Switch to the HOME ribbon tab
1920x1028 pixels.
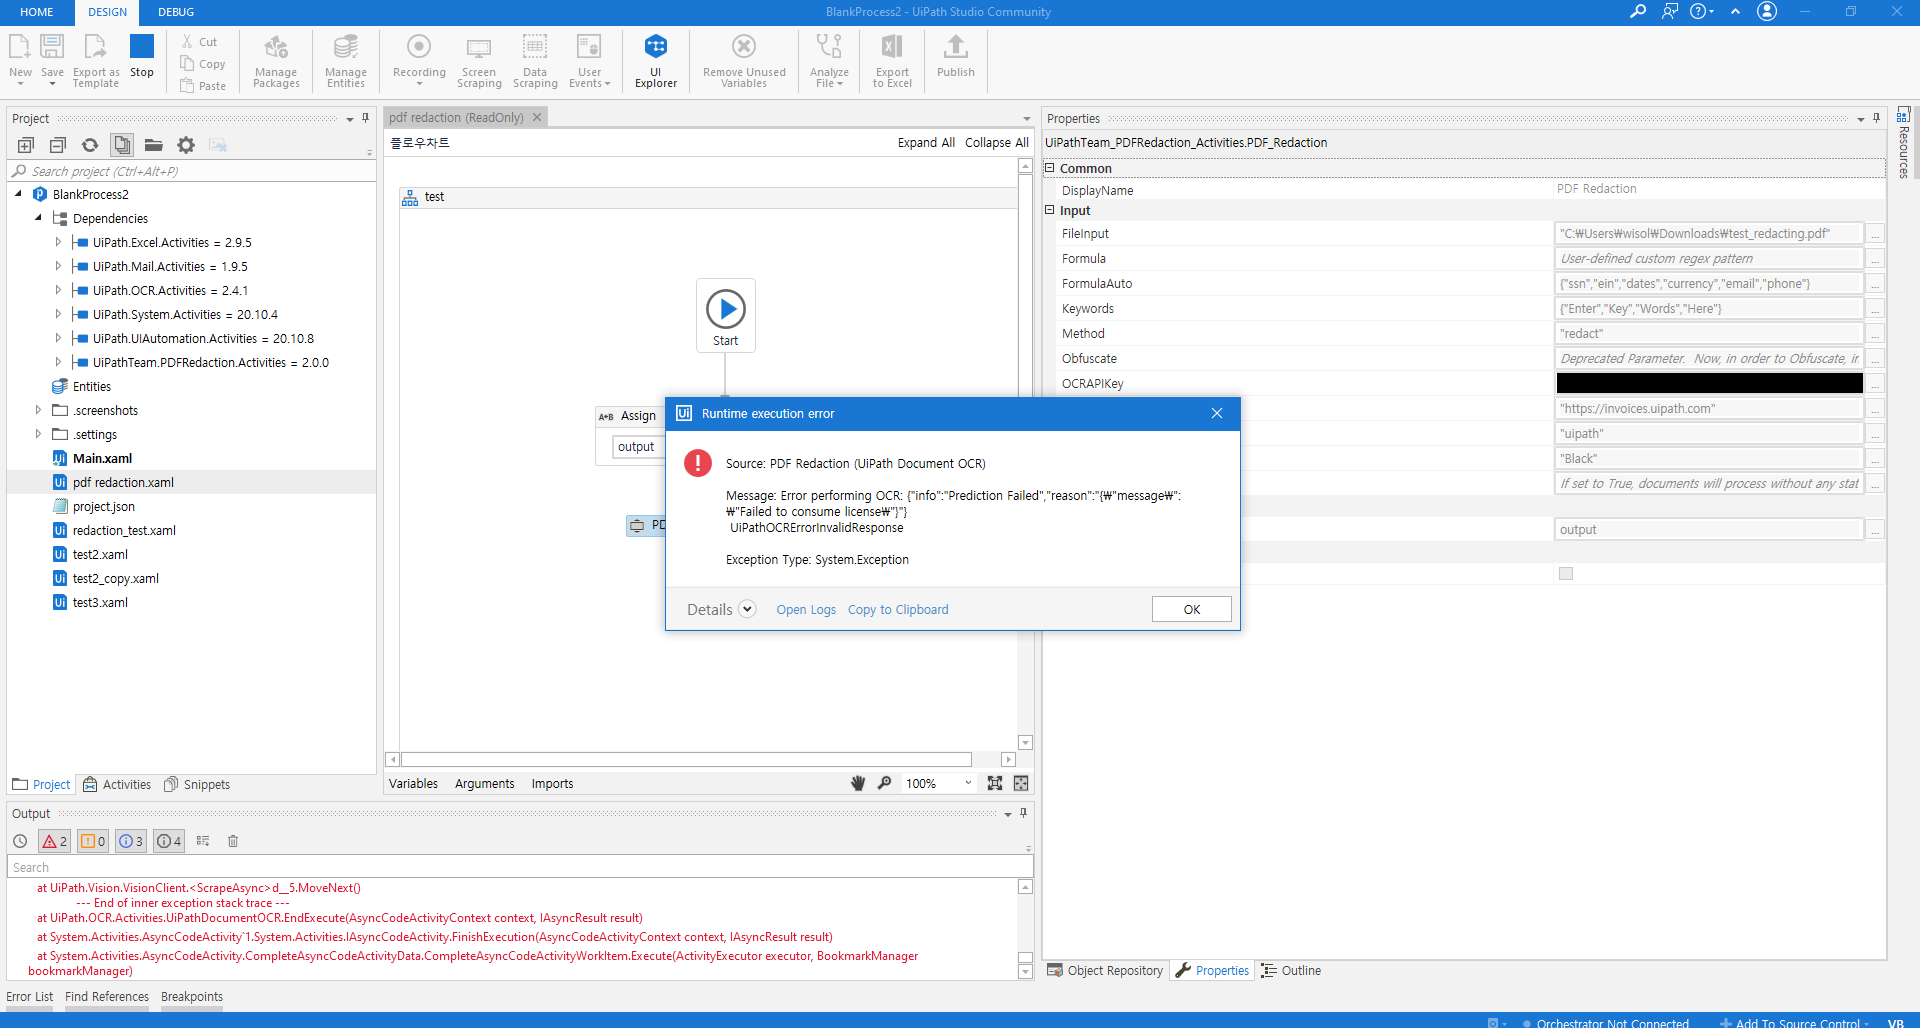[x=37, y=12]
